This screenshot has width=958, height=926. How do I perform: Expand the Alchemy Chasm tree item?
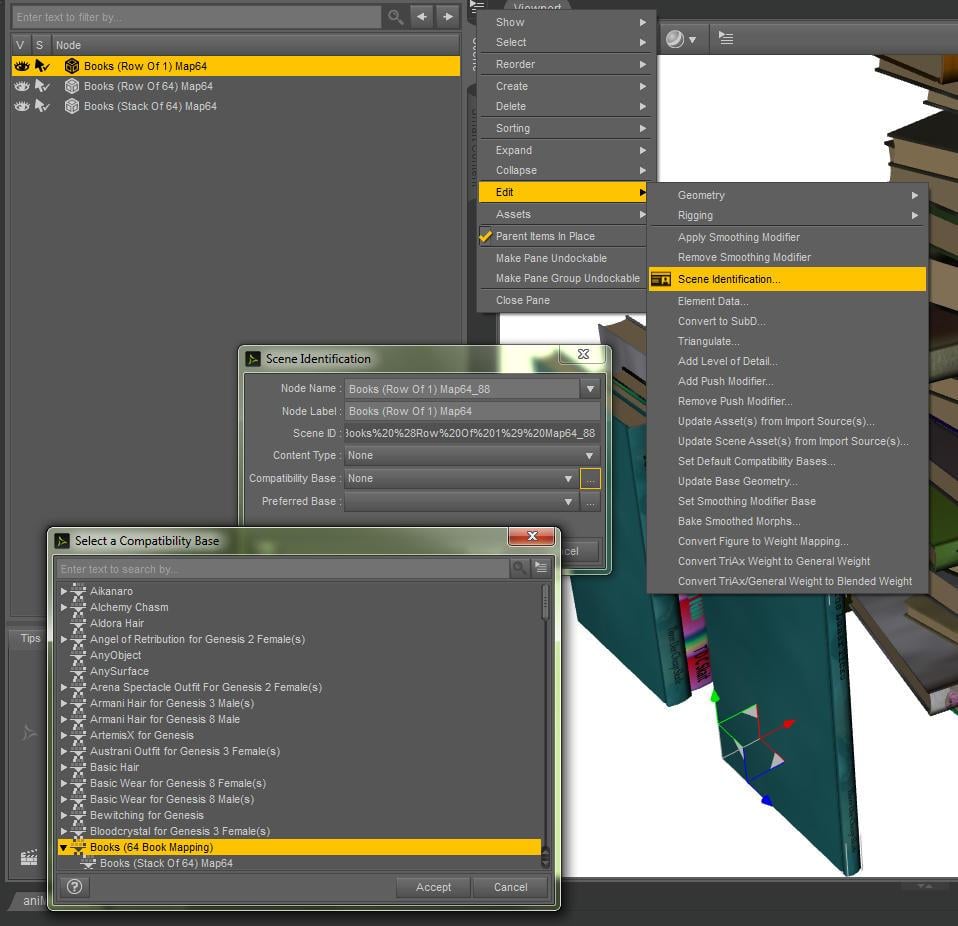[x=64, y=607]
